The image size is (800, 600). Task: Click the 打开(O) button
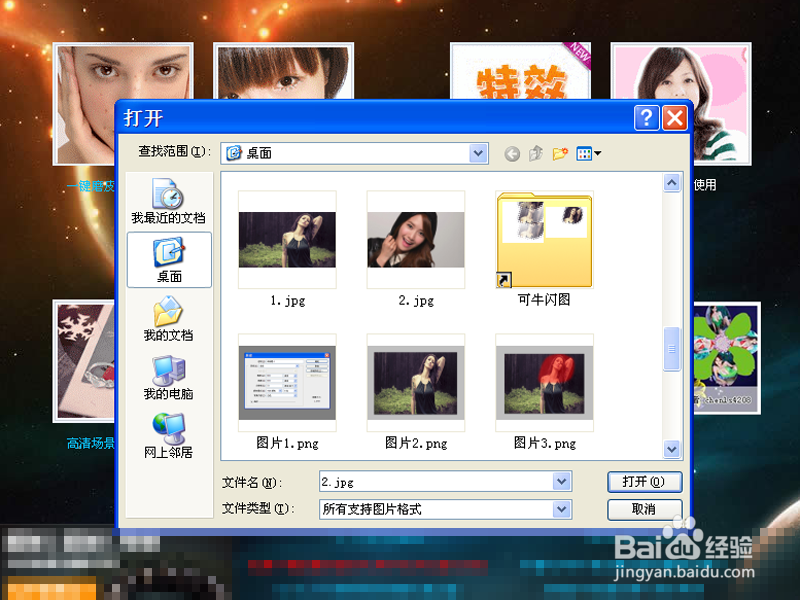click(644, 482)
